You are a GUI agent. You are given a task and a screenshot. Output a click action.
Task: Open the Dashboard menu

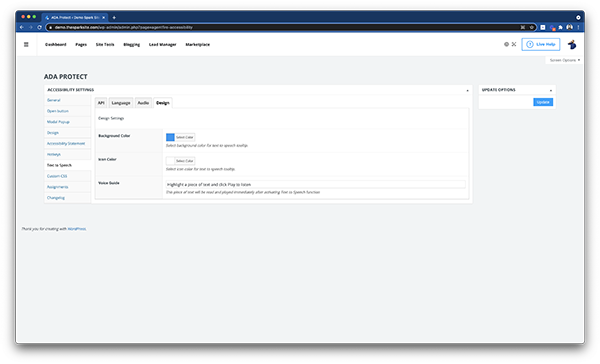pos(55,44)
